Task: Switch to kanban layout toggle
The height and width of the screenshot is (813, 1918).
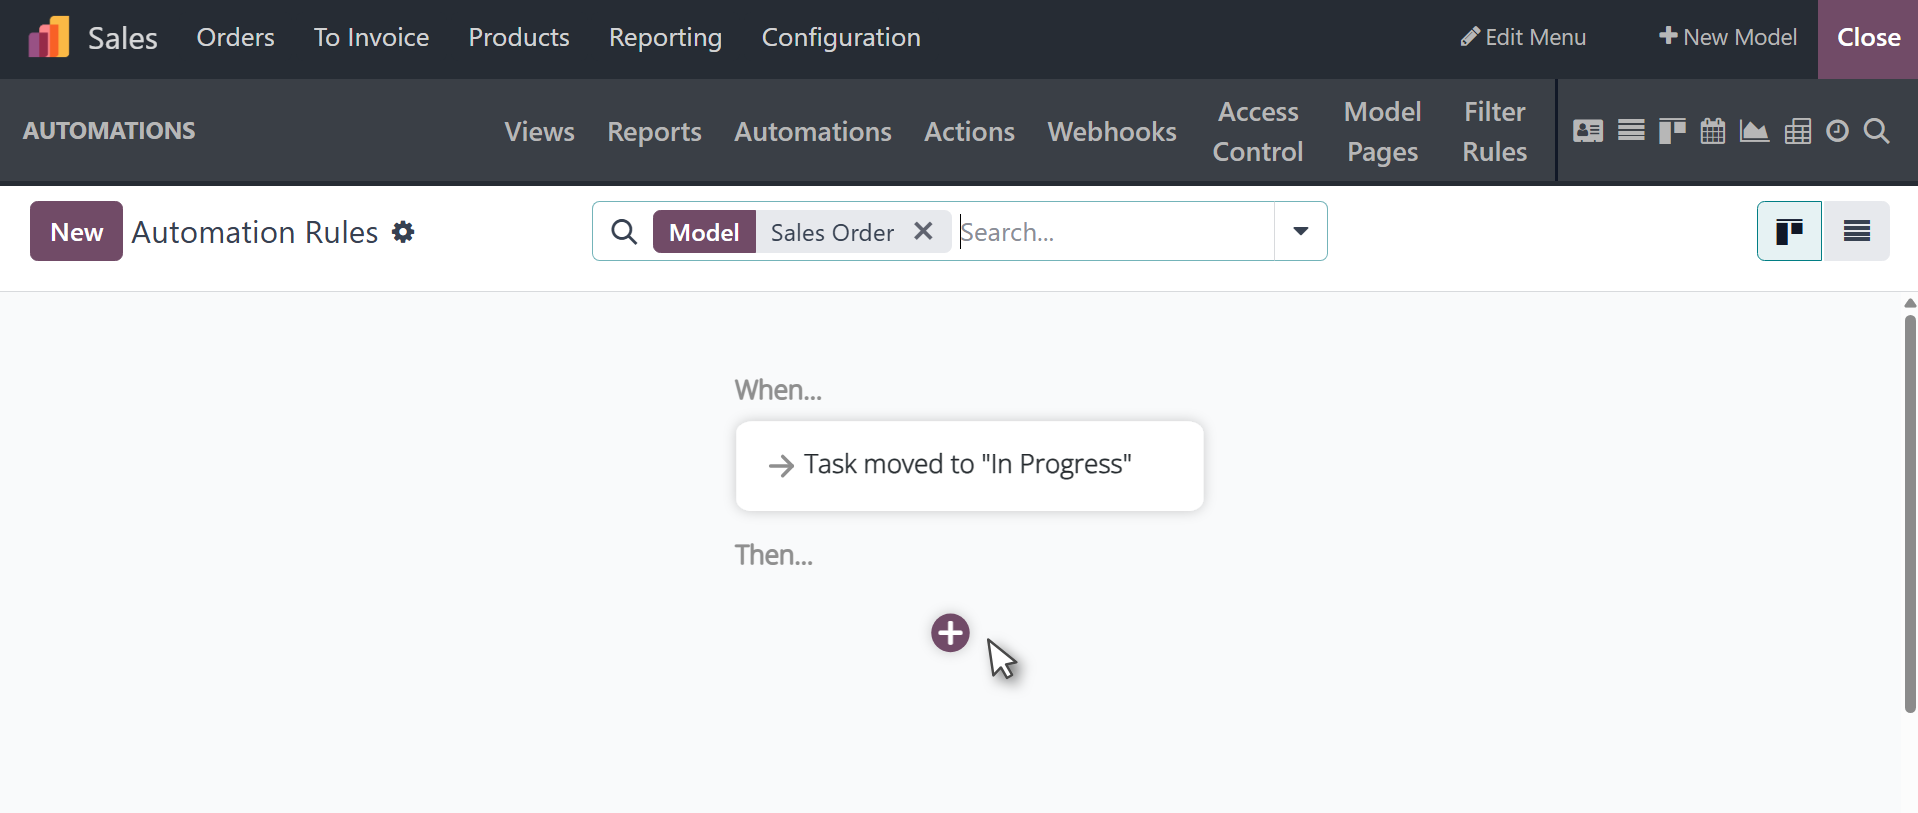Action: tap(1789, 232)
